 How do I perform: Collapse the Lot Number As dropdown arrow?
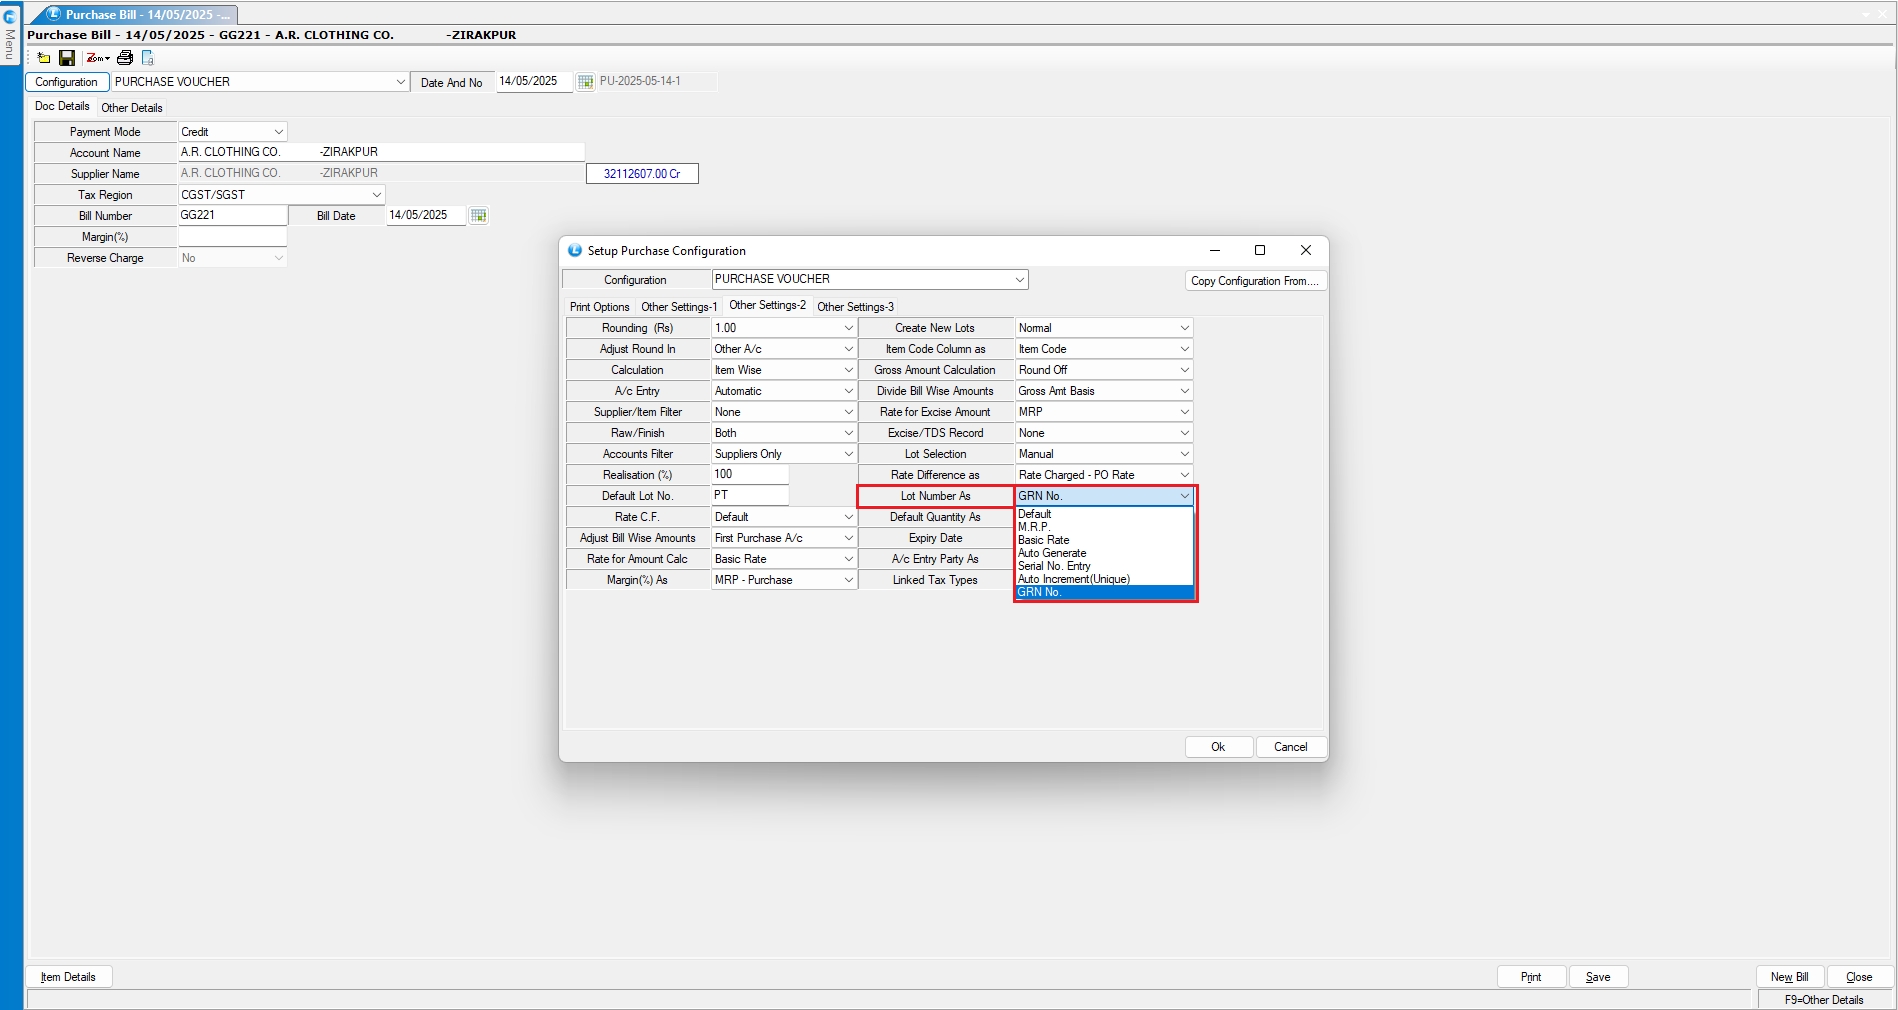coord(1184,496)
